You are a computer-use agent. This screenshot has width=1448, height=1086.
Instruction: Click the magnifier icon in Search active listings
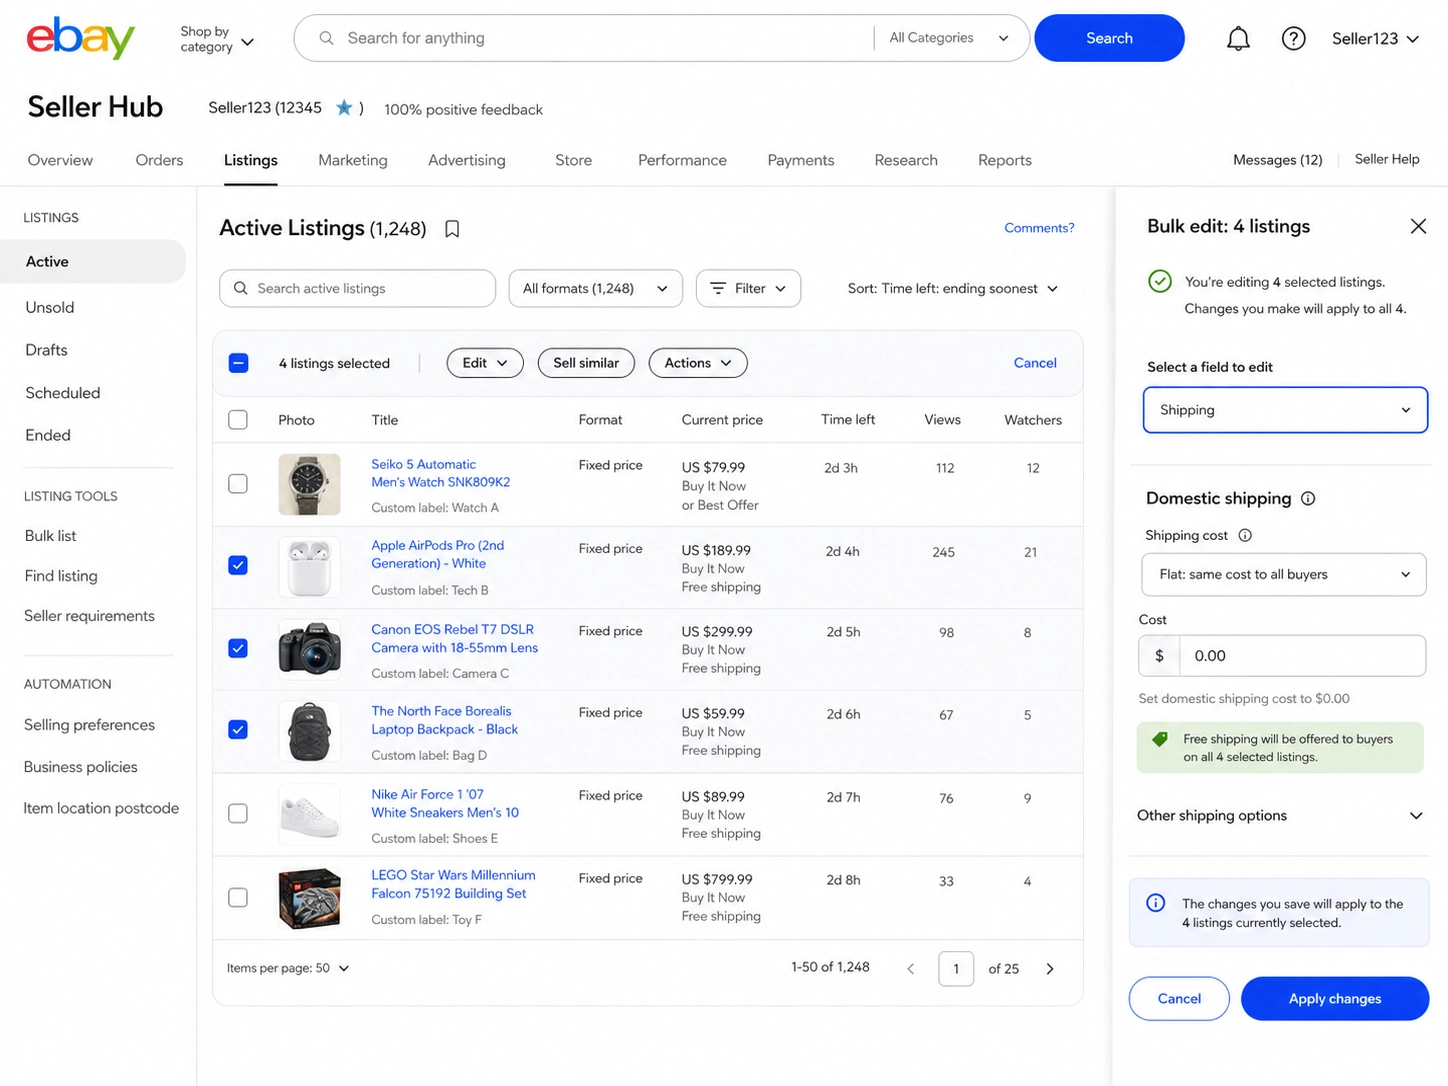pos(241,288)
